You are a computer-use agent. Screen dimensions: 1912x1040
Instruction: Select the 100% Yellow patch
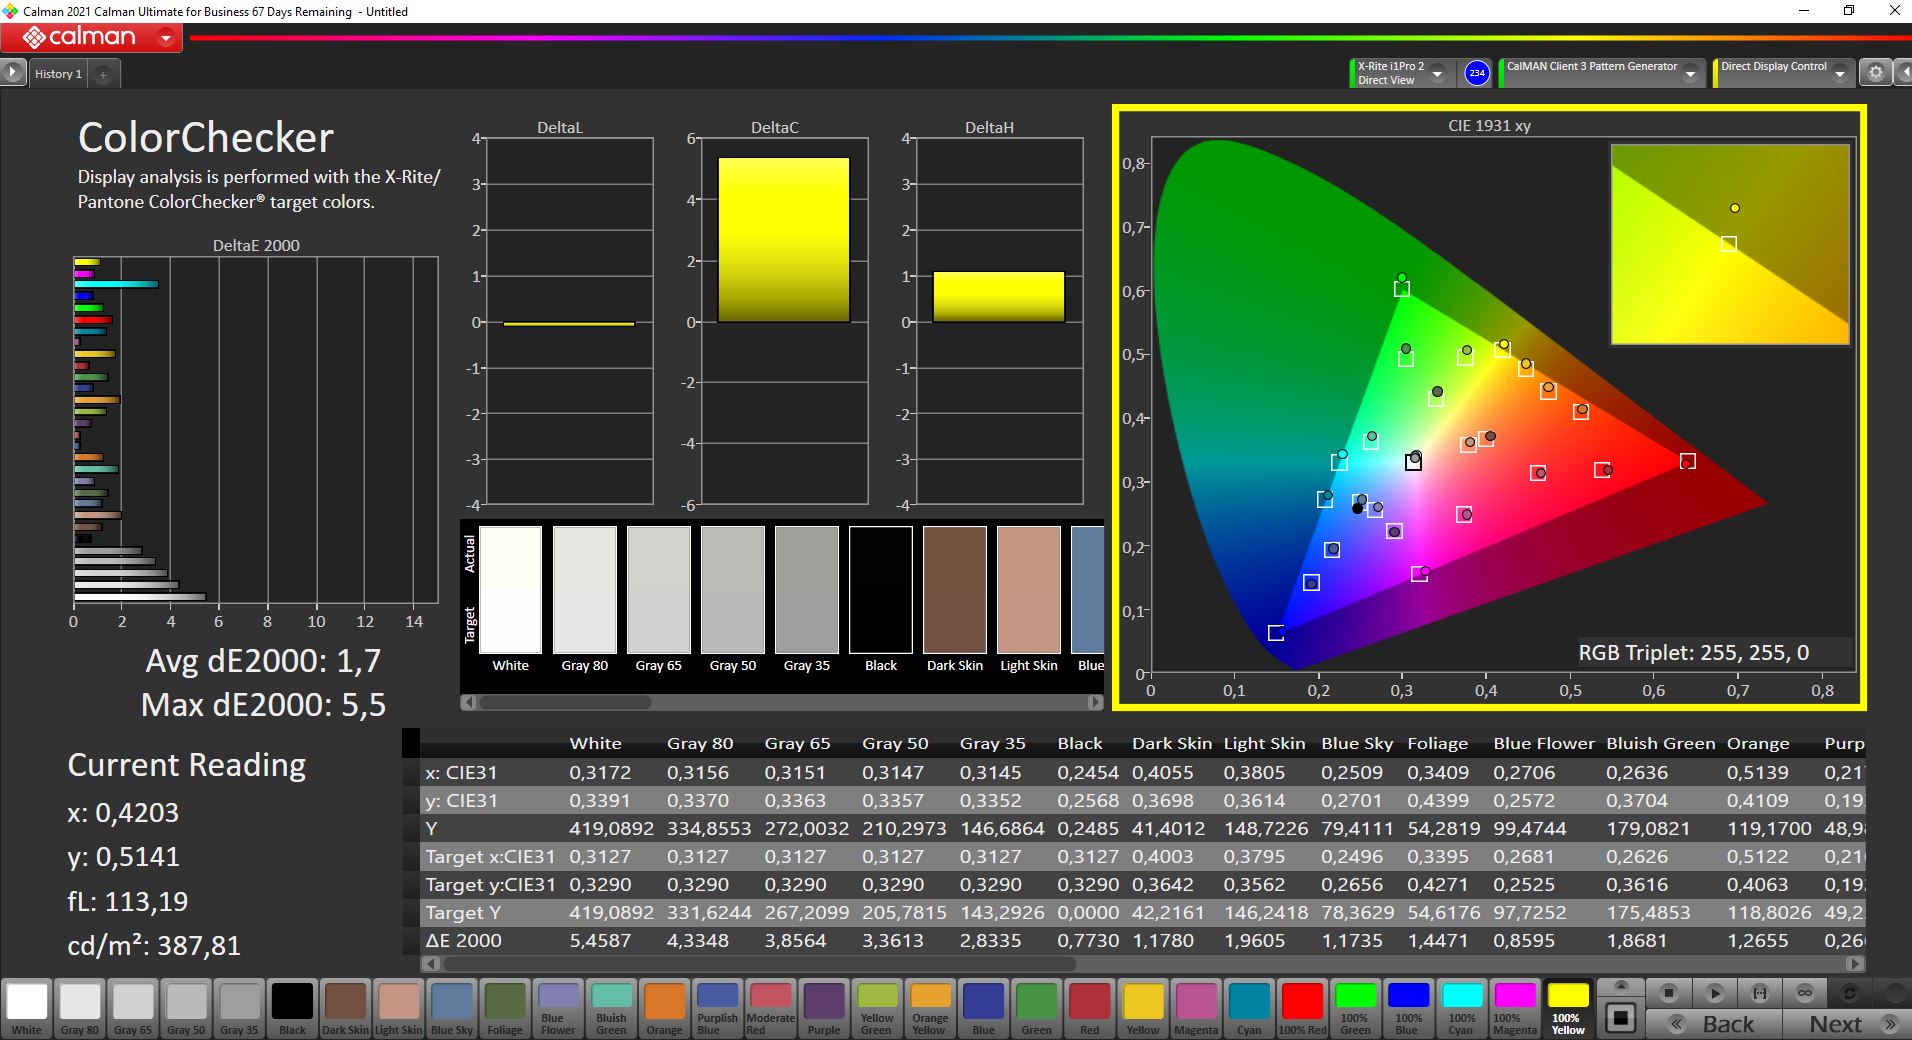tap(1568, 1008)
